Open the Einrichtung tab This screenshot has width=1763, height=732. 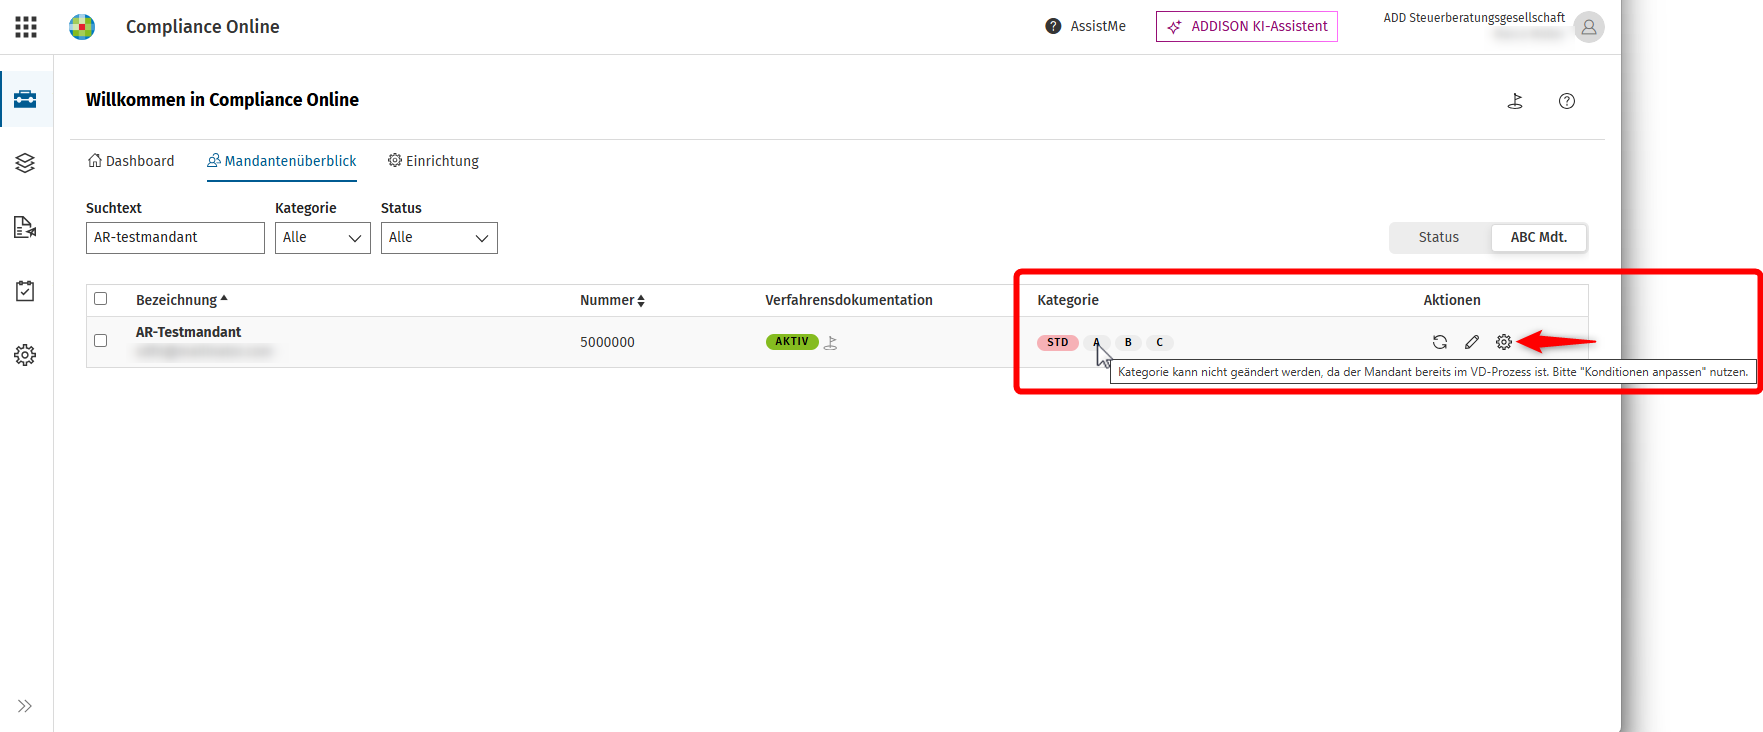[x=433, y=161]
